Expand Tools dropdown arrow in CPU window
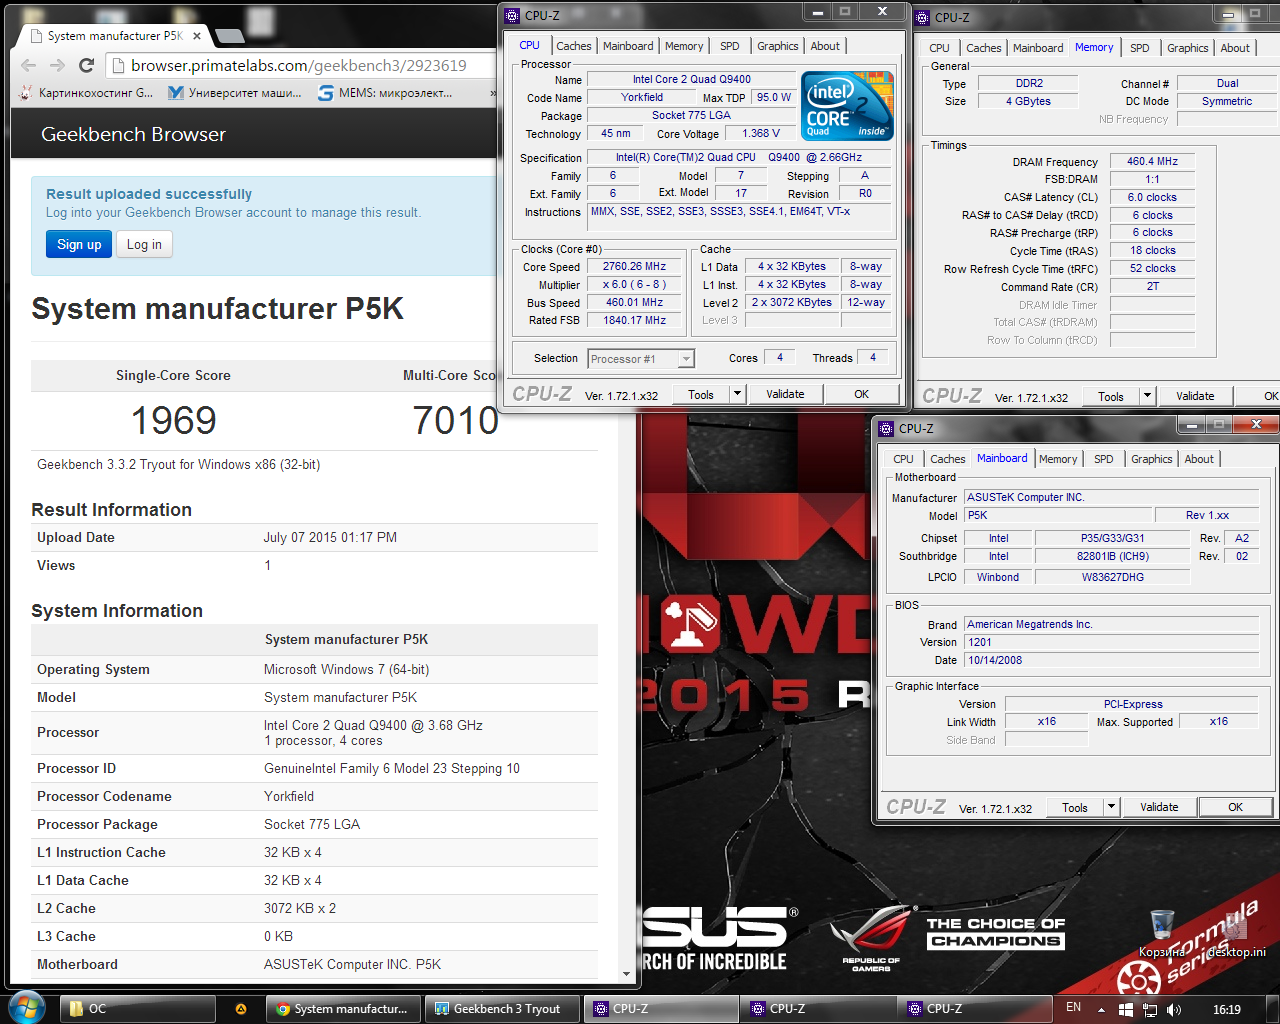Viewport: 1280px width, 1024px height. coord(737,394)
